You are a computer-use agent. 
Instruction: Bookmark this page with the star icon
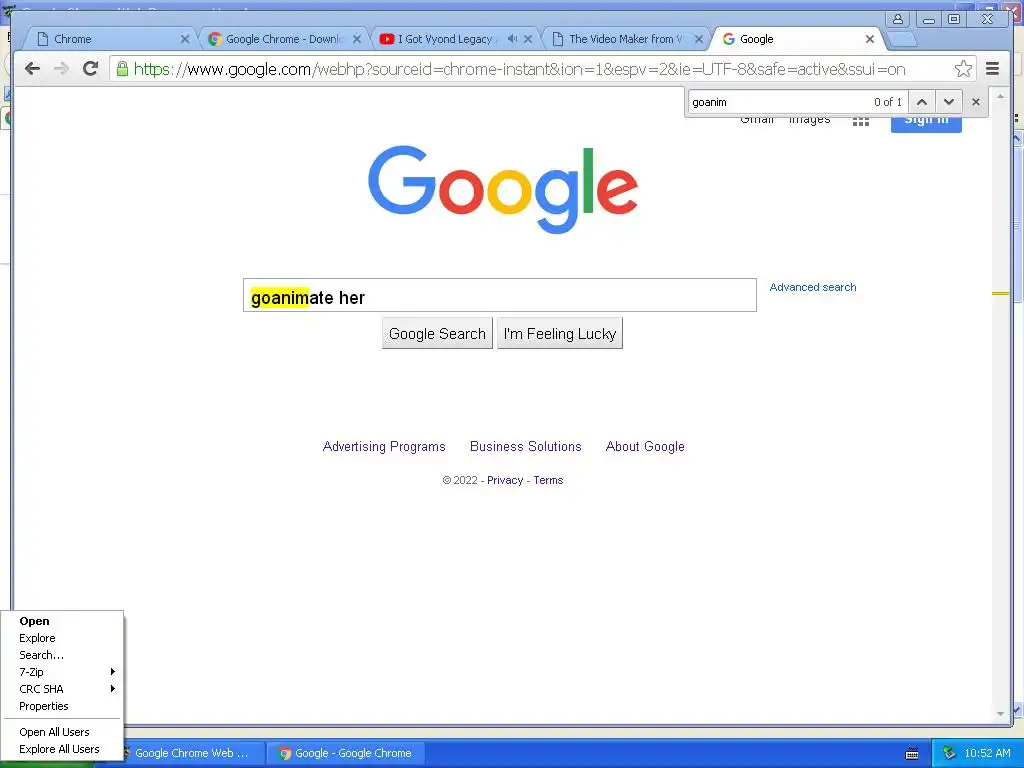click(963, 69)
